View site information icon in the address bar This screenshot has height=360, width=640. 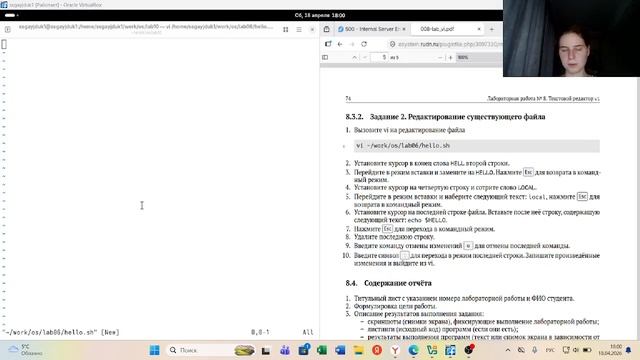click(x=392, y=44)
